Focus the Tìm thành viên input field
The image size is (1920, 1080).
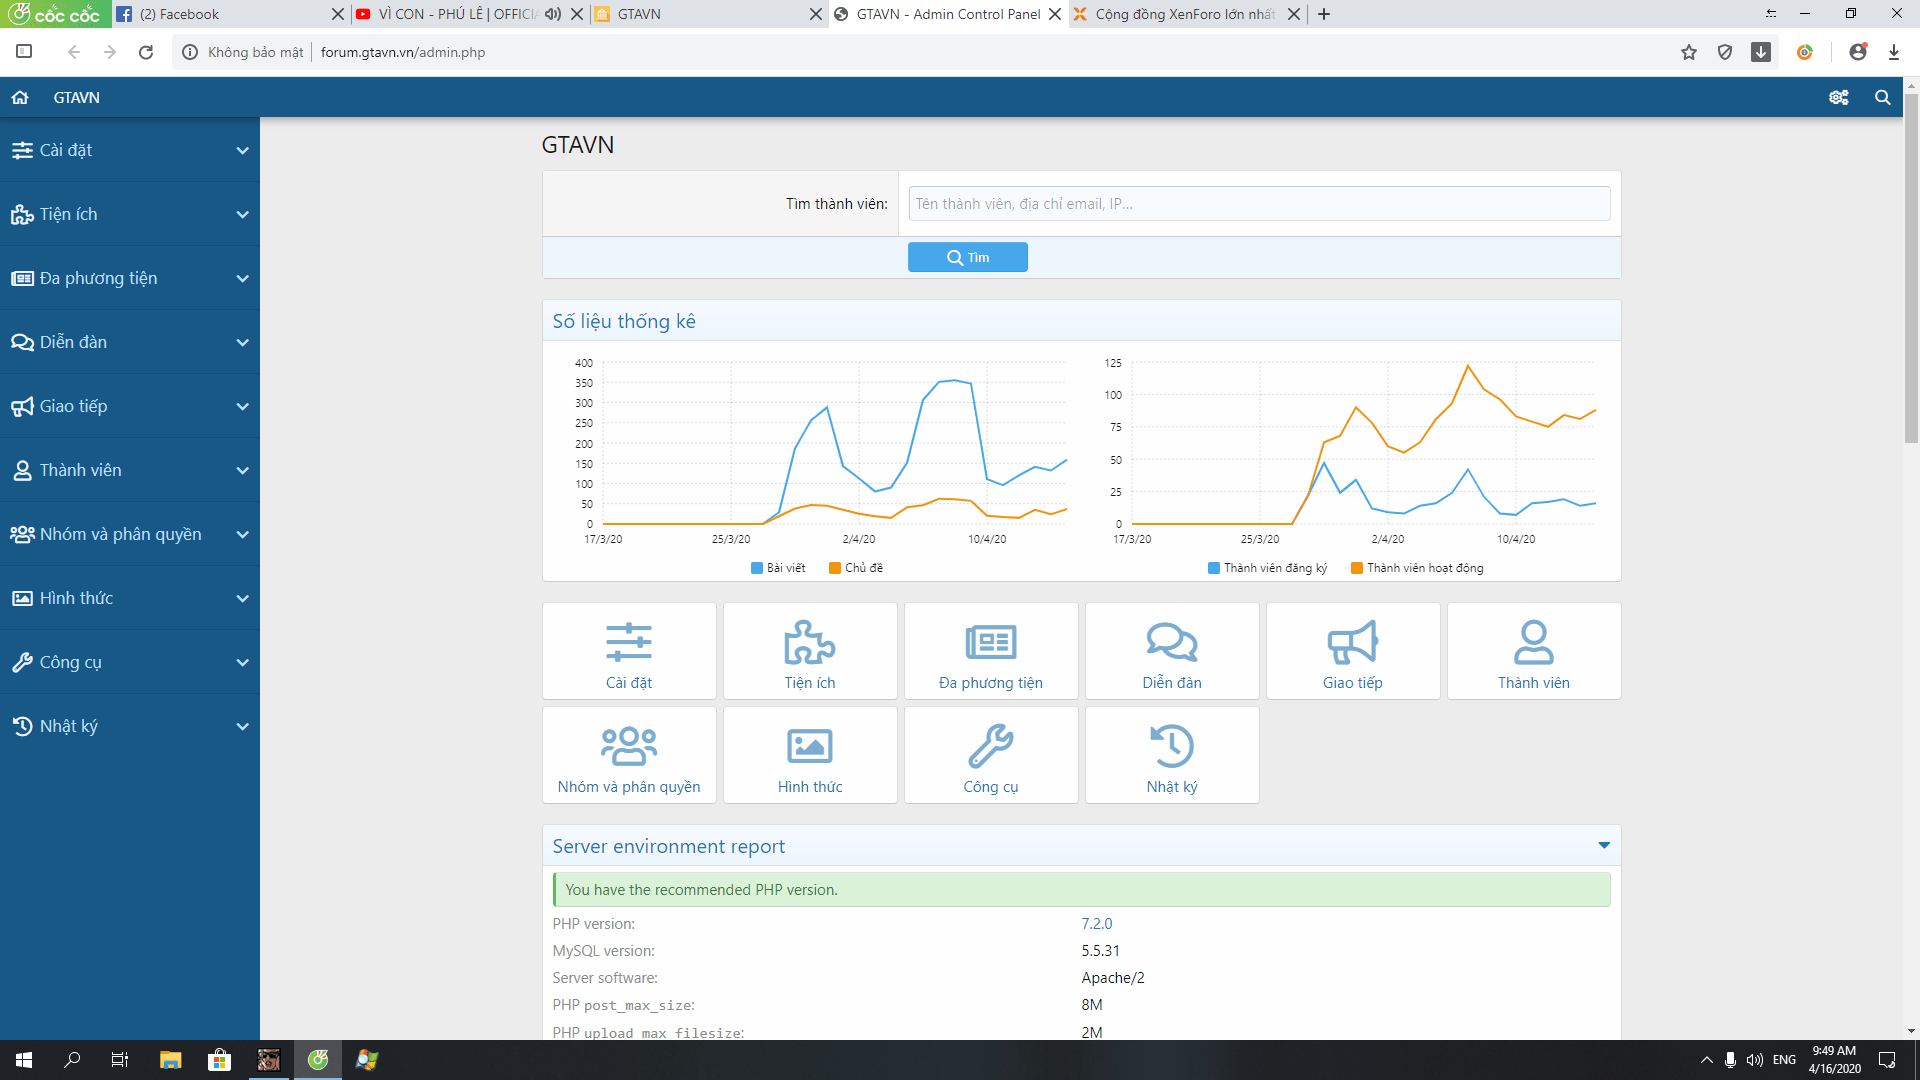pyautogui.click(x=1258, y=204)
